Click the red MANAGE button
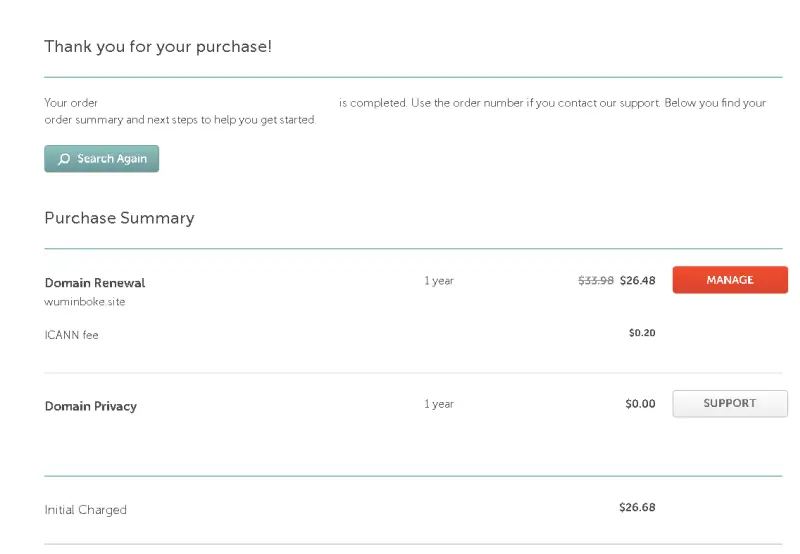Image resolution: width=800 pixels, height=554 pixels. (729, 280)
